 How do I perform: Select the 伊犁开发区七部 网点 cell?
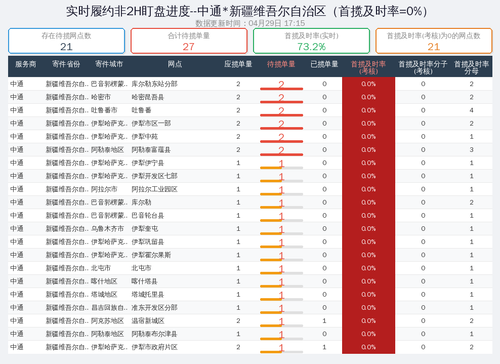(154, 176)
